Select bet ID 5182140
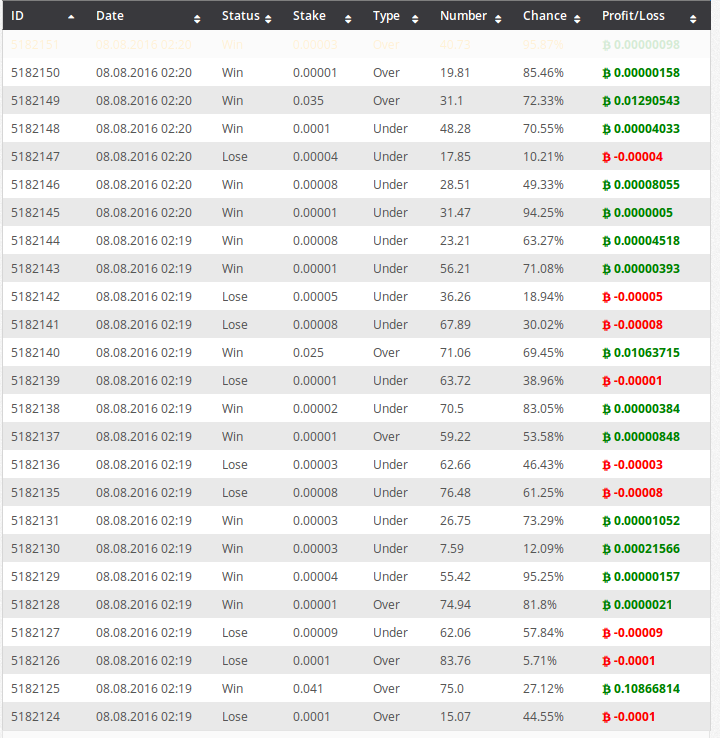The image size is (720, 738). pos(35,353)
